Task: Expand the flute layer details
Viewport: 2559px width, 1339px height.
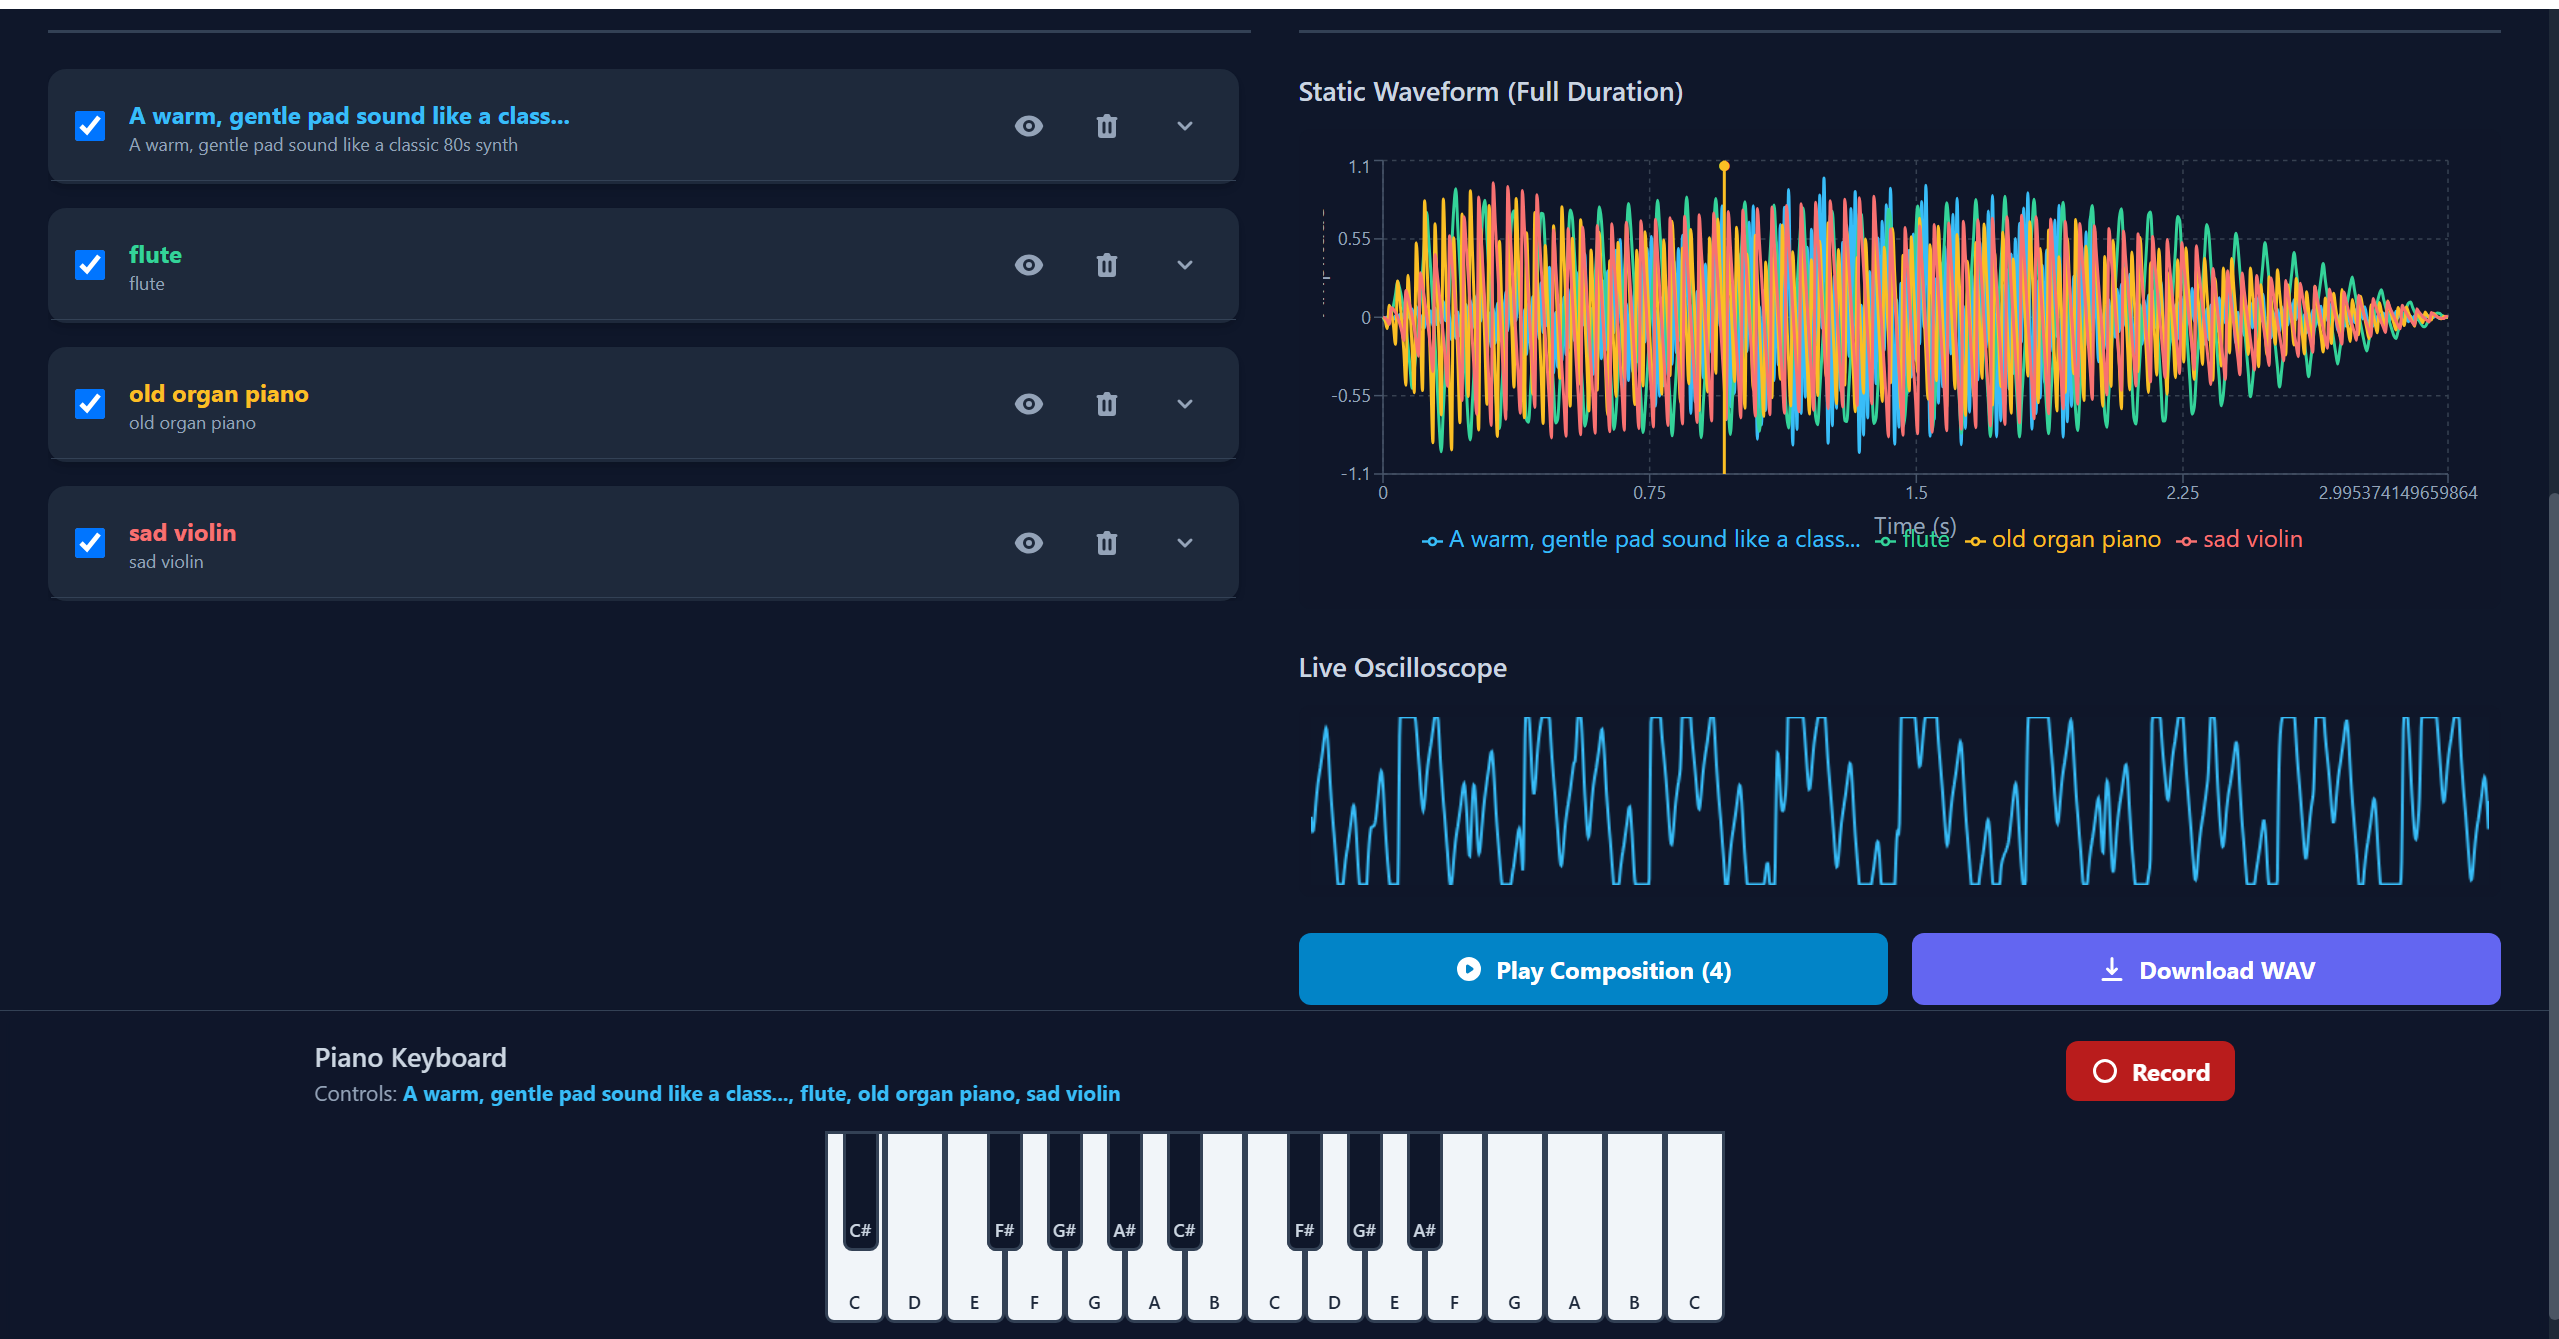Action: point(1185,265)
